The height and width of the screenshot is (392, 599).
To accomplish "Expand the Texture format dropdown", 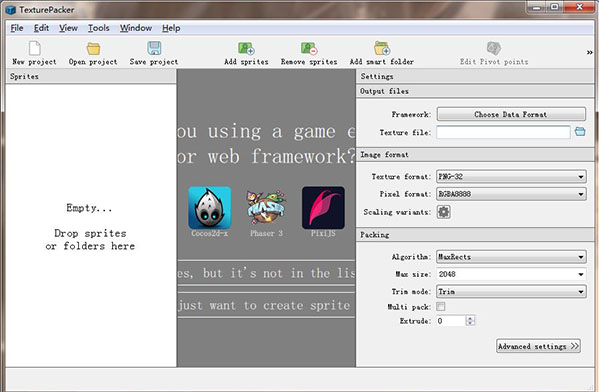I will point(511,177).
